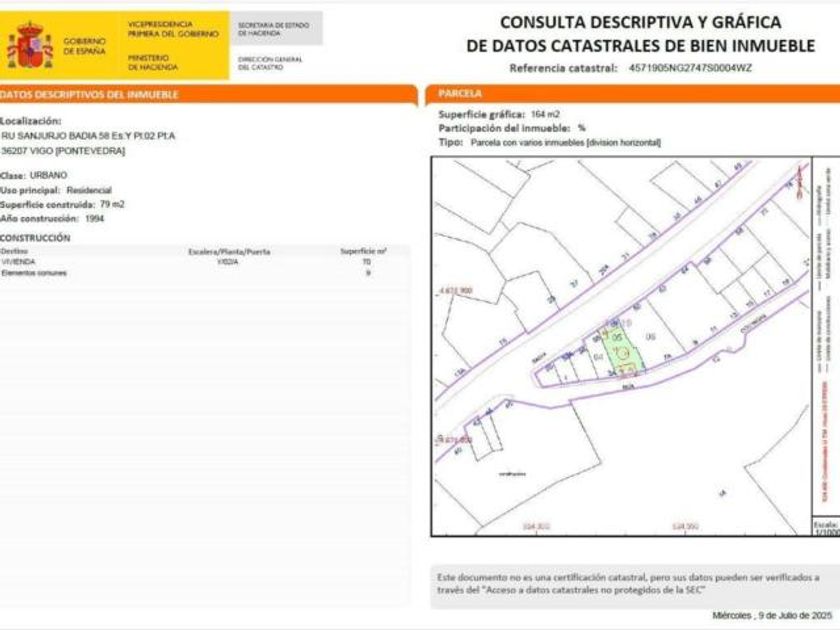840x630 pixels.
Task: Click the 'CONSTRUCCIÓN' section heading
Action: (x=35, y=238)
